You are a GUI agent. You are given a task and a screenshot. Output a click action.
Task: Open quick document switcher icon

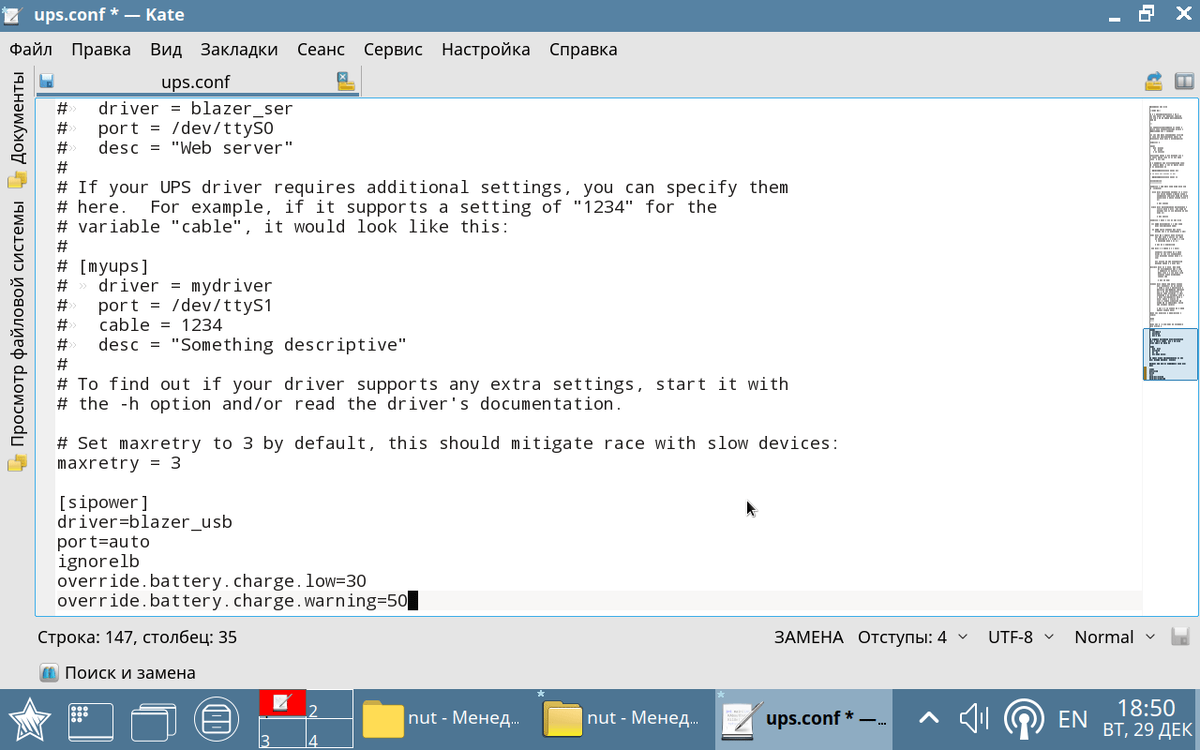coord(1154,81)
